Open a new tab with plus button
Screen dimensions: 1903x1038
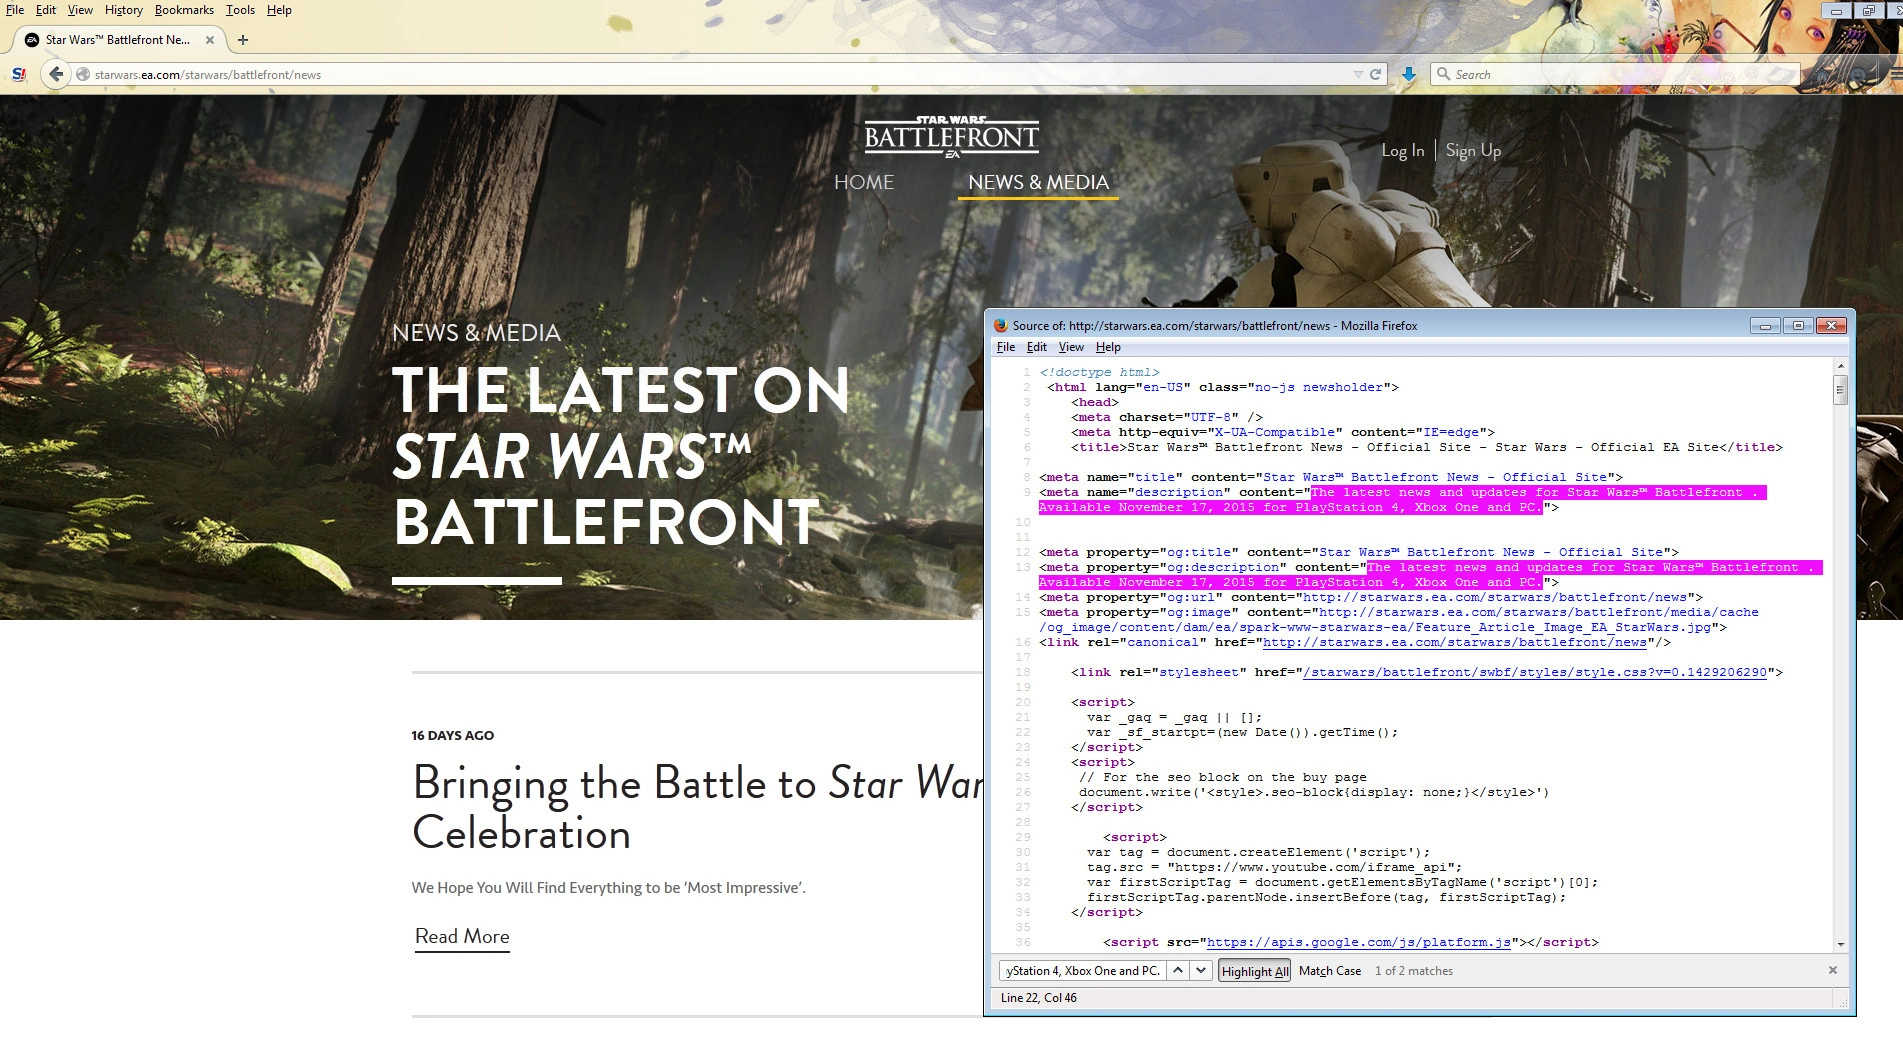pyautogui.click(x=242, y=40)
